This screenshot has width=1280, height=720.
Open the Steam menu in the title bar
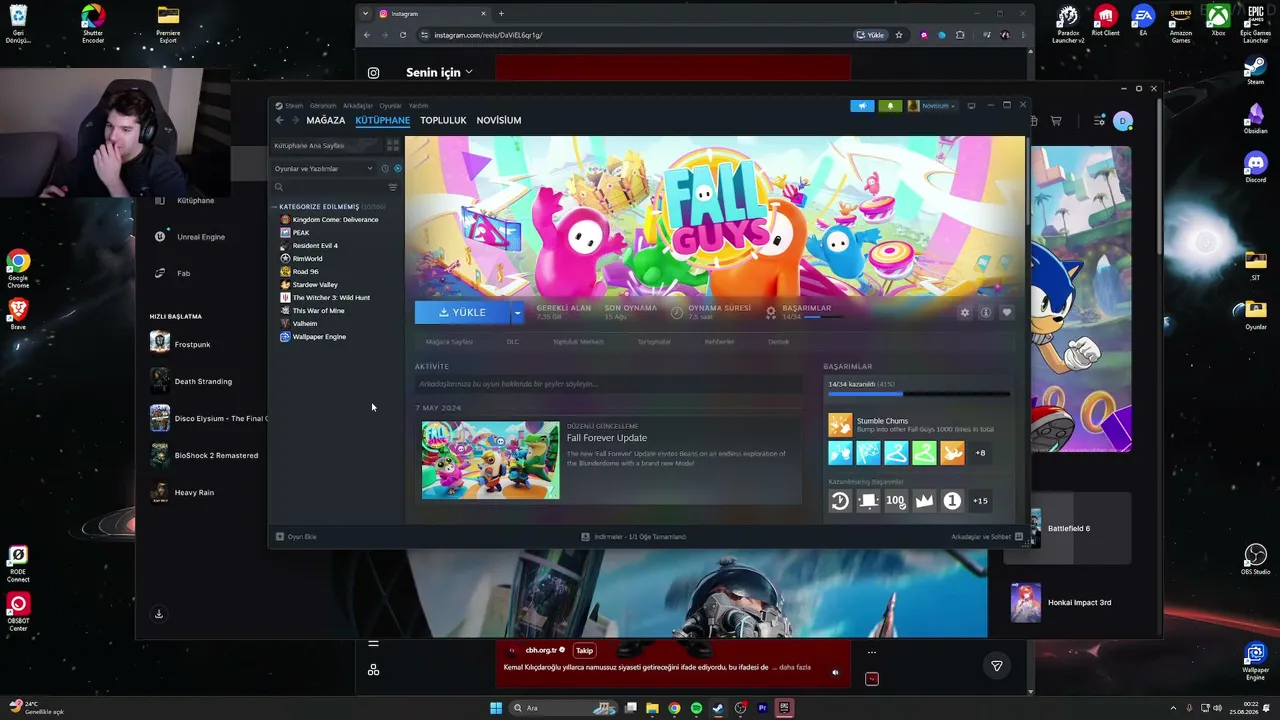293,106
